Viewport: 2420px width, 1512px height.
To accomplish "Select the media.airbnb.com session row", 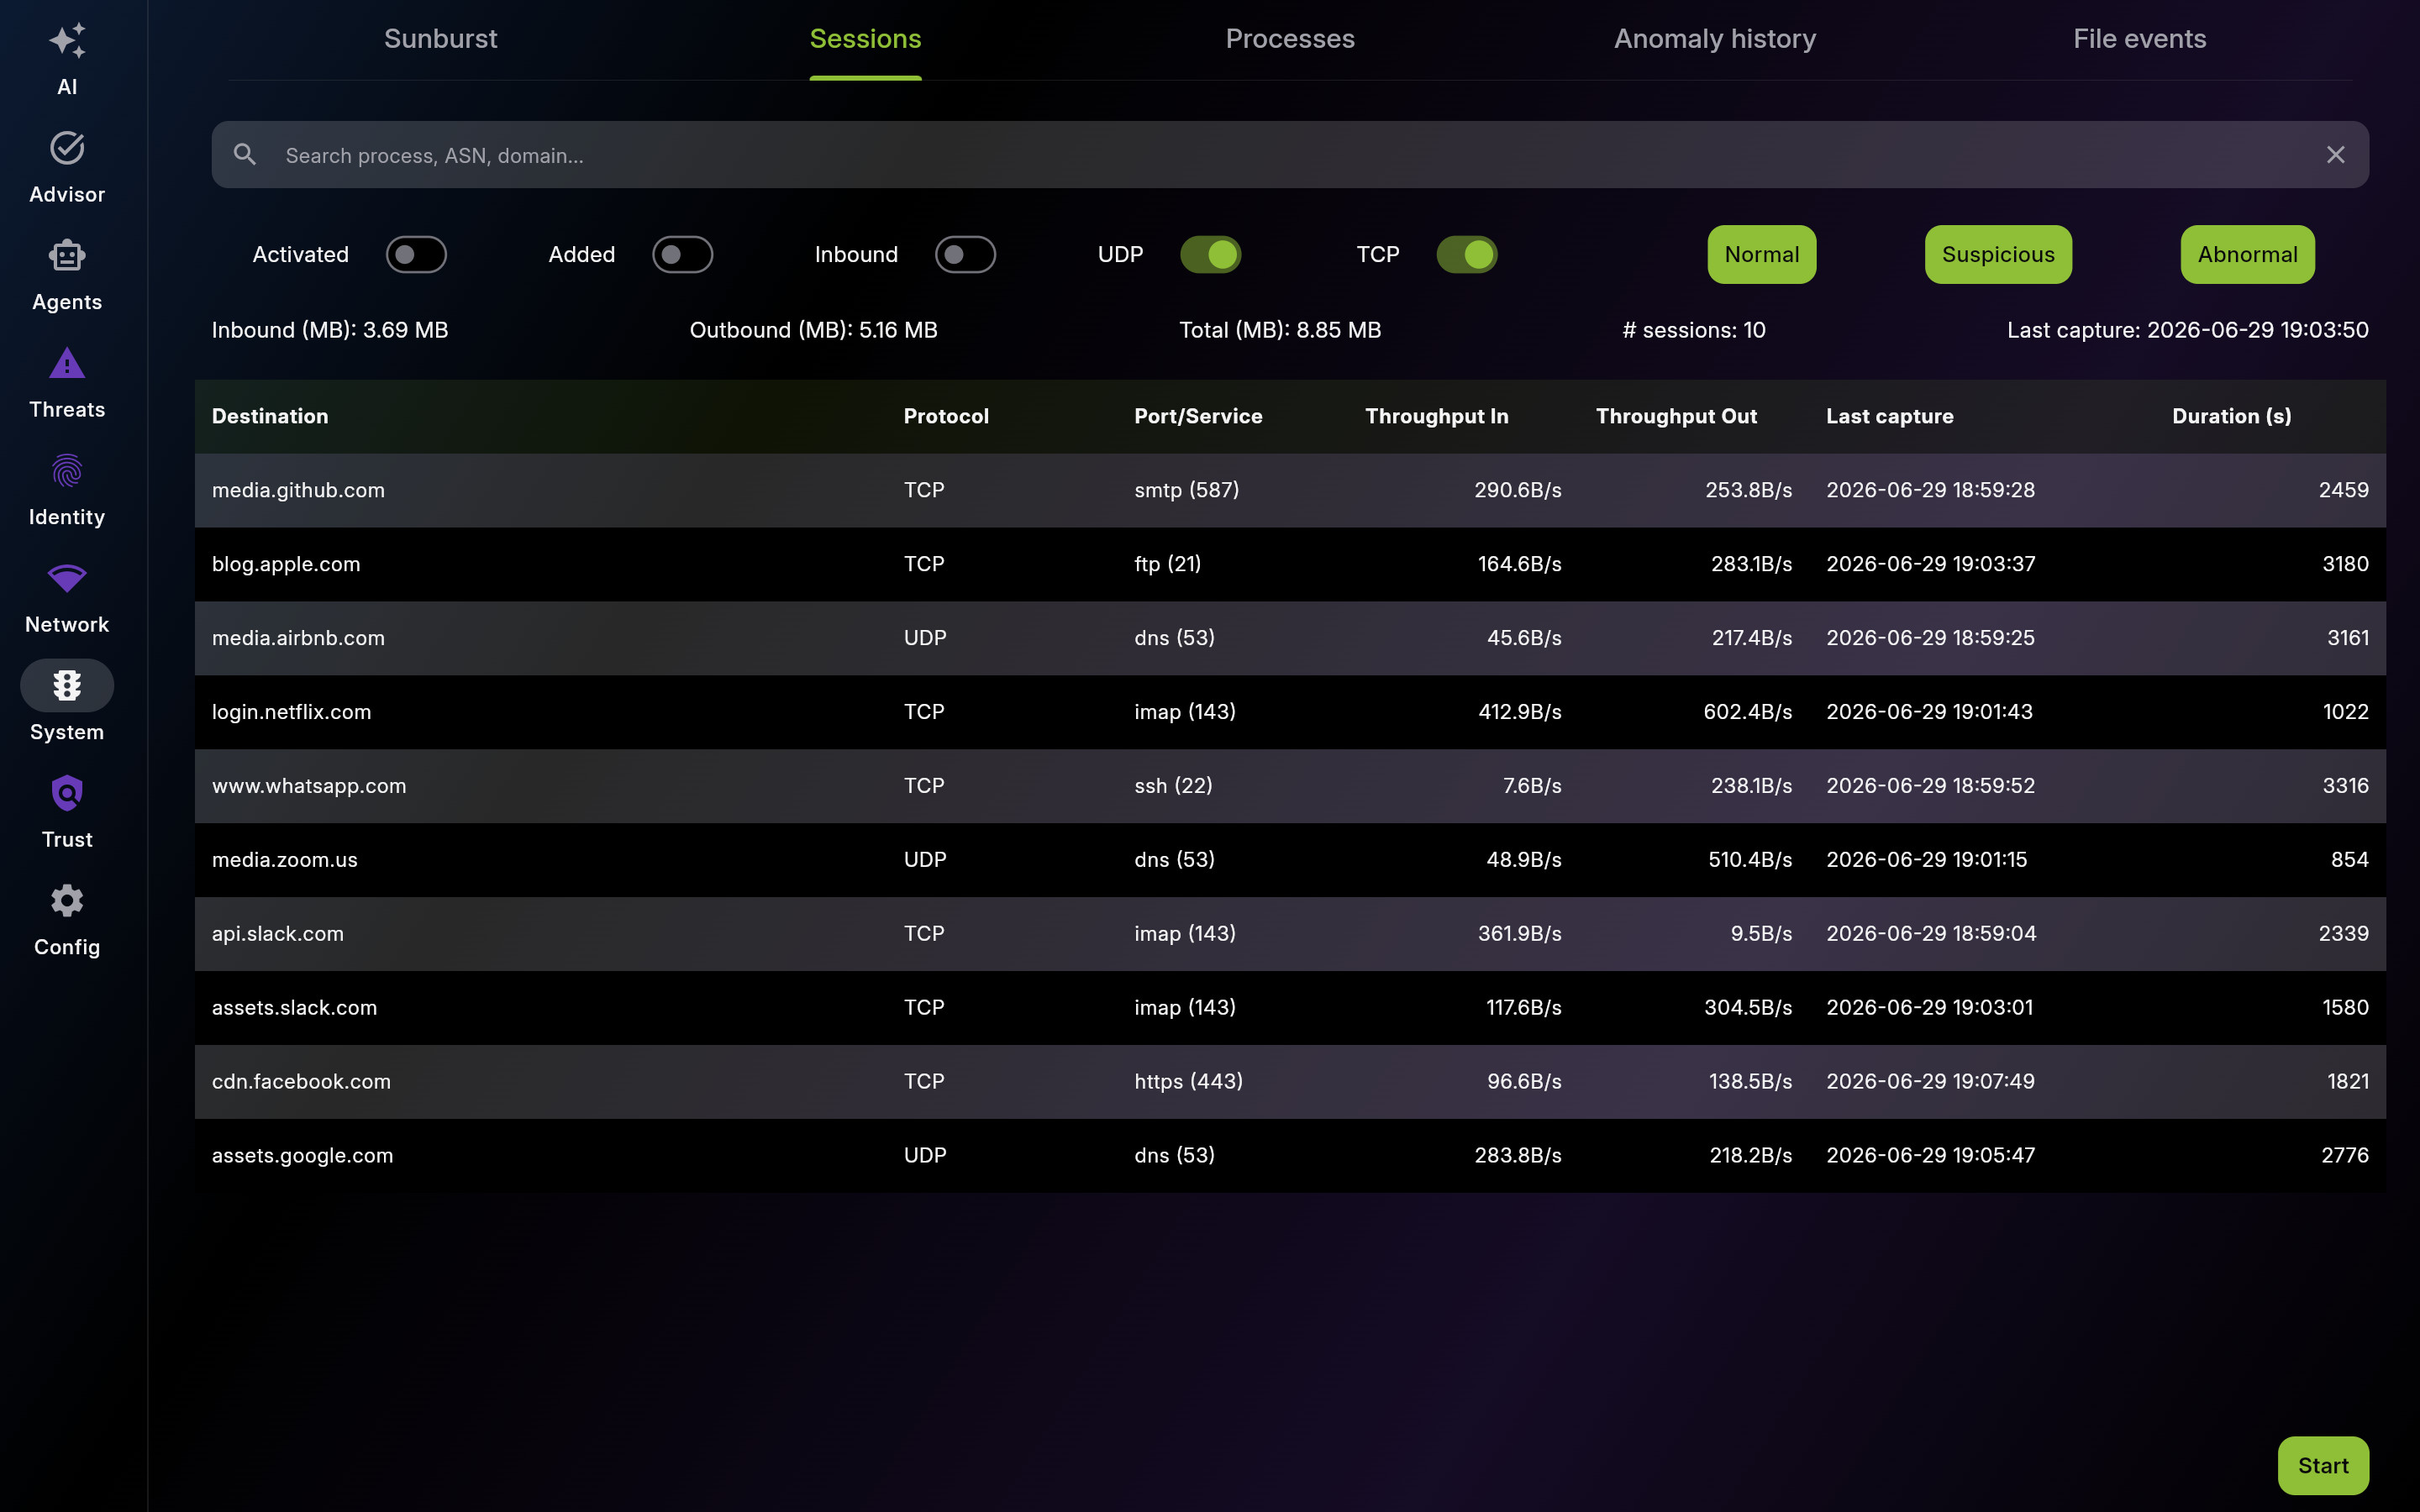I will [1290, 638].
